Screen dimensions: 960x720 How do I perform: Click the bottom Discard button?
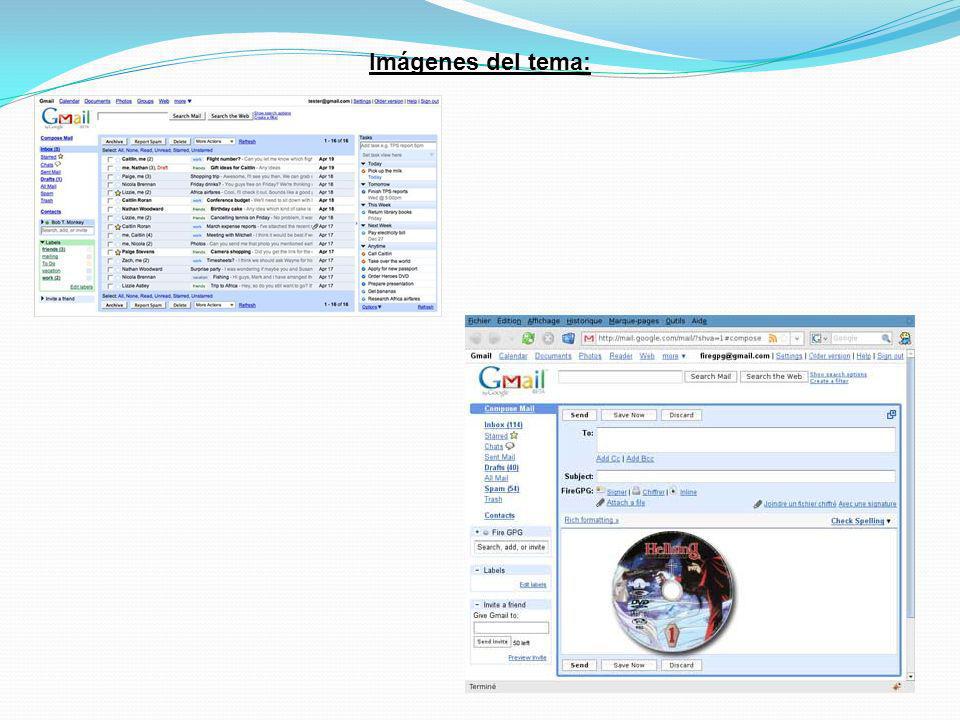pos(681,665)
